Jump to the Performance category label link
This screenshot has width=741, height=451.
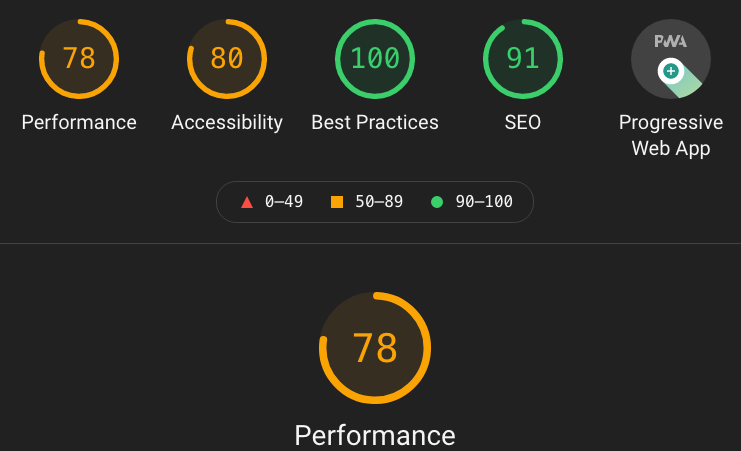(79, 123)
